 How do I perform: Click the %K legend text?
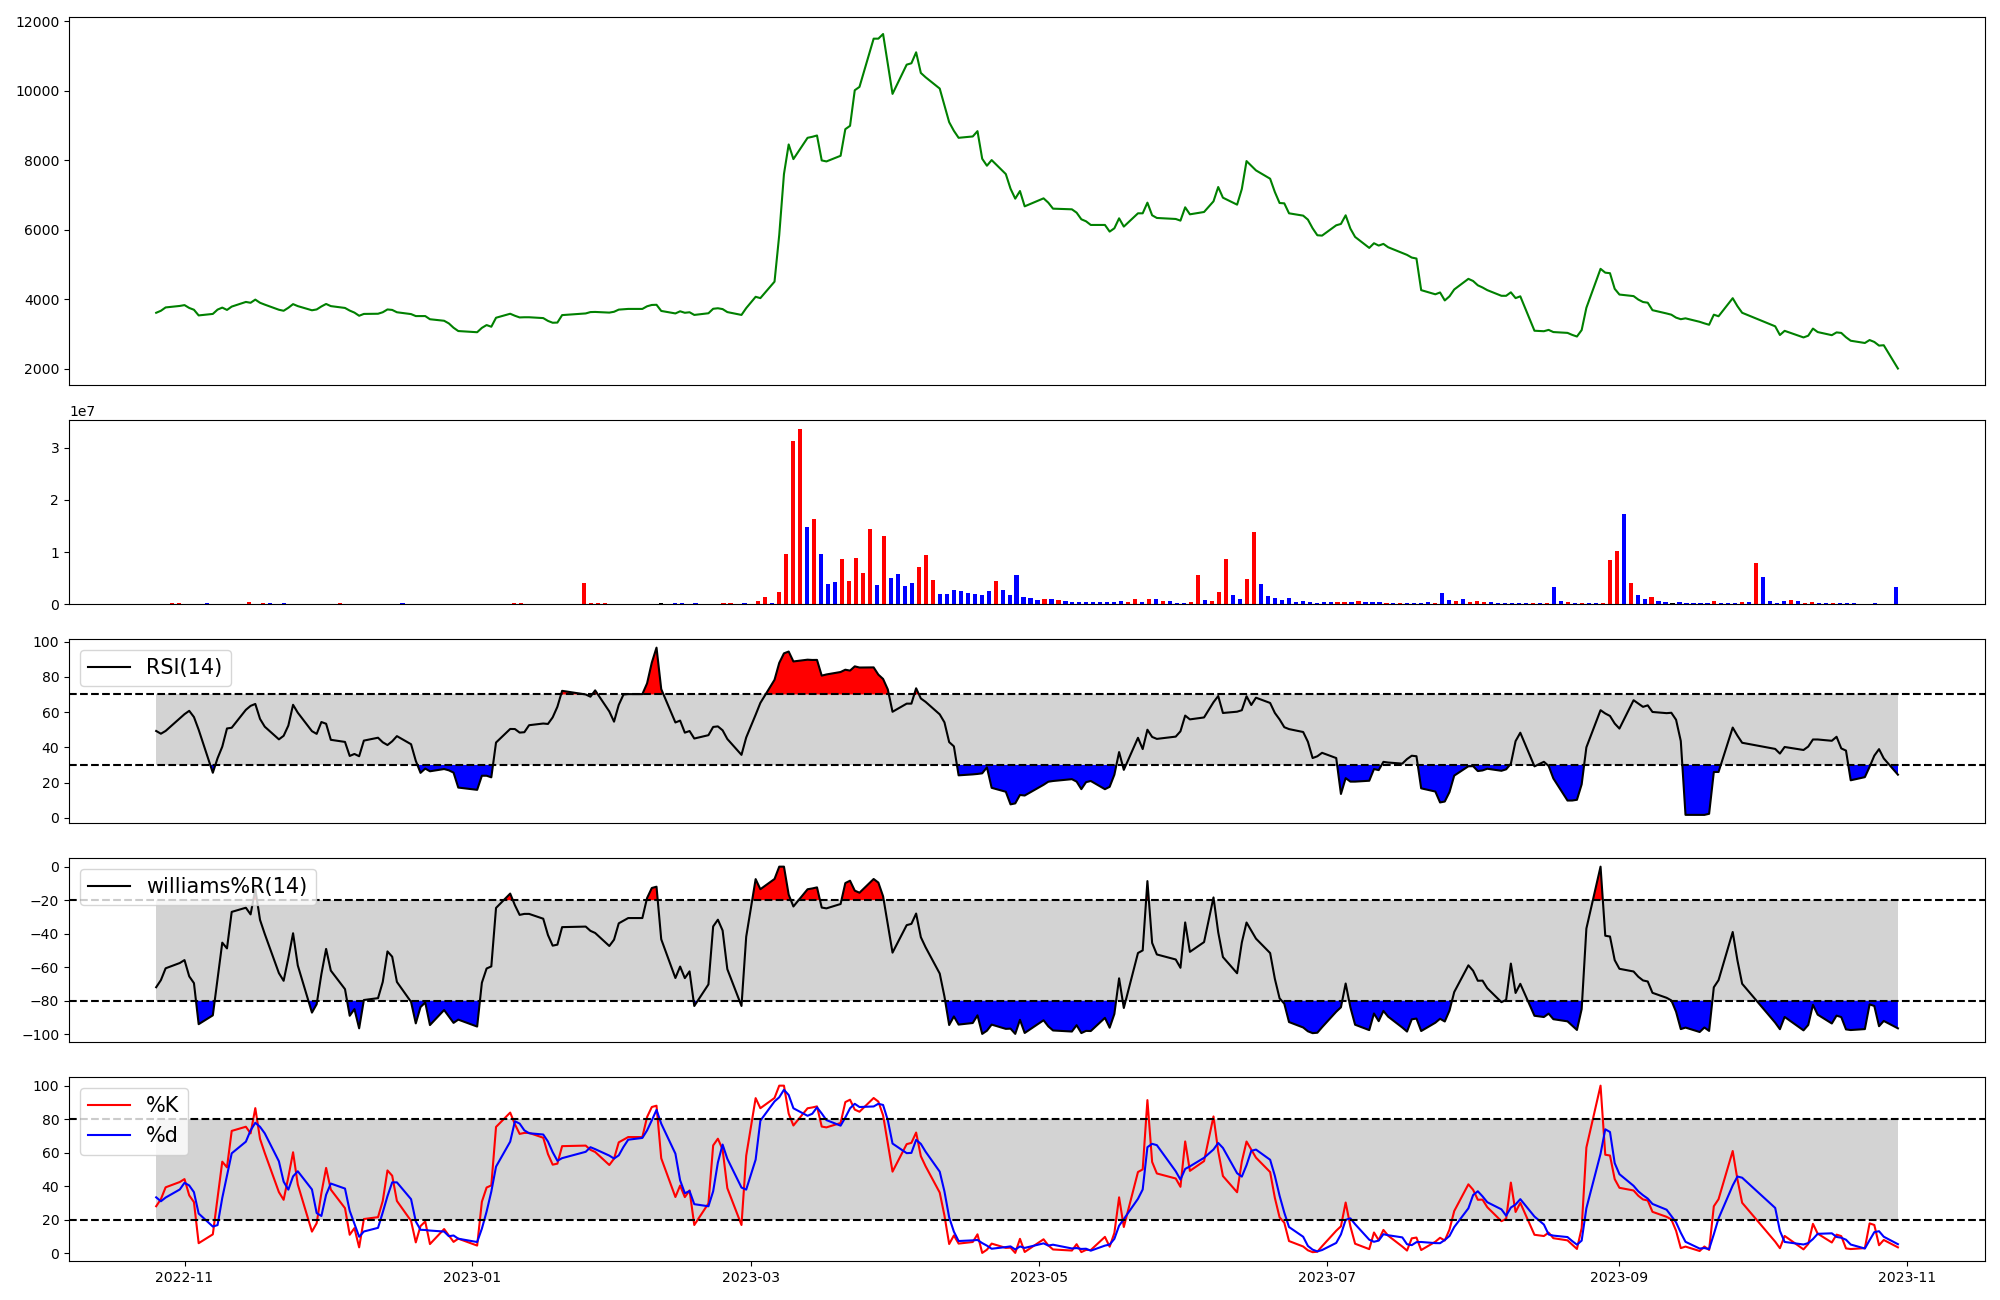162,1105
